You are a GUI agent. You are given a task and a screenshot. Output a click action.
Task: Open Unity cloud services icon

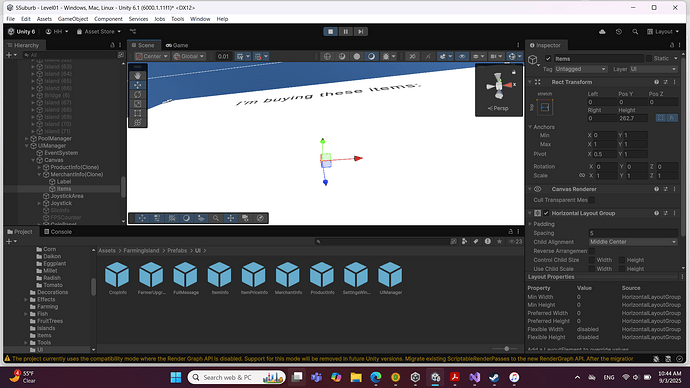pyautogui.click(x=602, y=32)
